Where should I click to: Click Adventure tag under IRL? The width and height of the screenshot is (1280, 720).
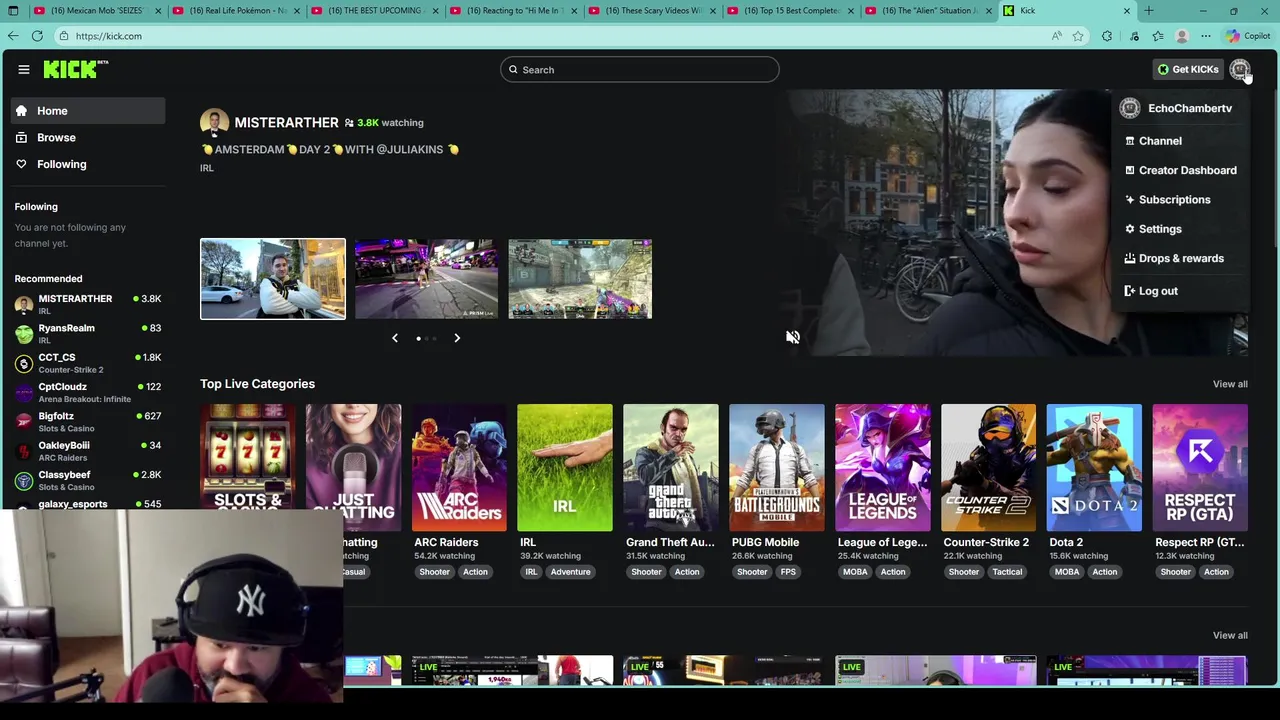tap(570, 572)
